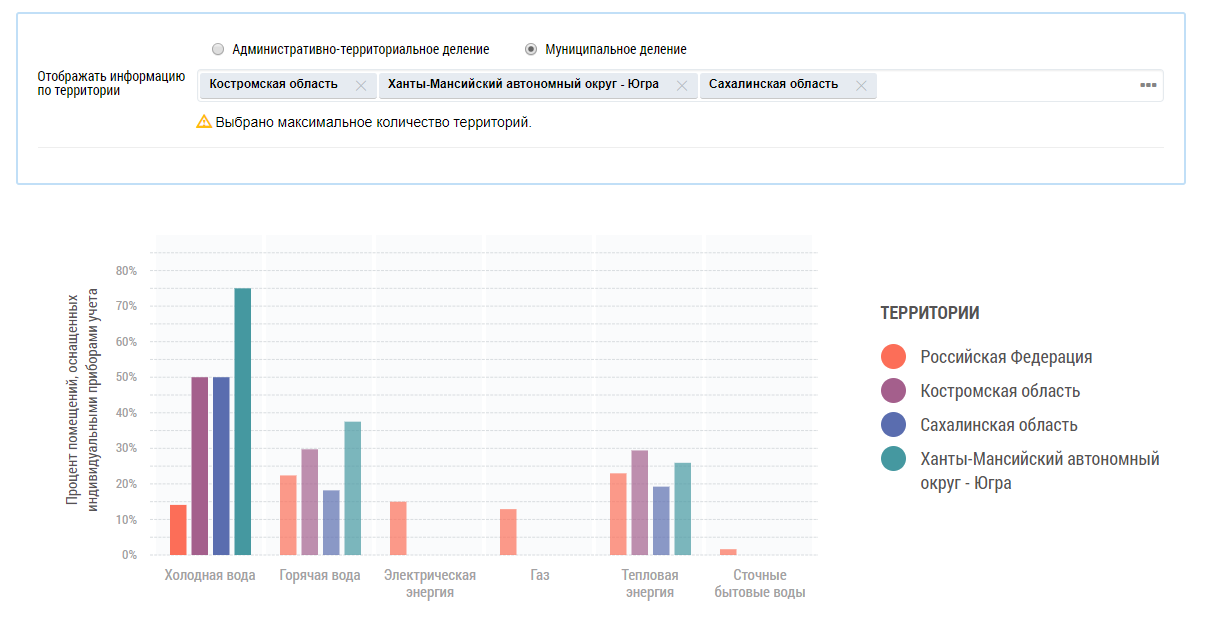This screenshot has width=1209, height=618.
Task: Remove the Сахалинская область tag
Action: point(861,86)
